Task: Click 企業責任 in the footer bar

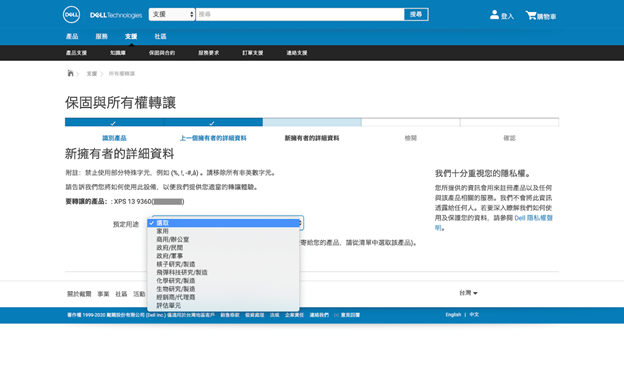Action: pos(294,315)
